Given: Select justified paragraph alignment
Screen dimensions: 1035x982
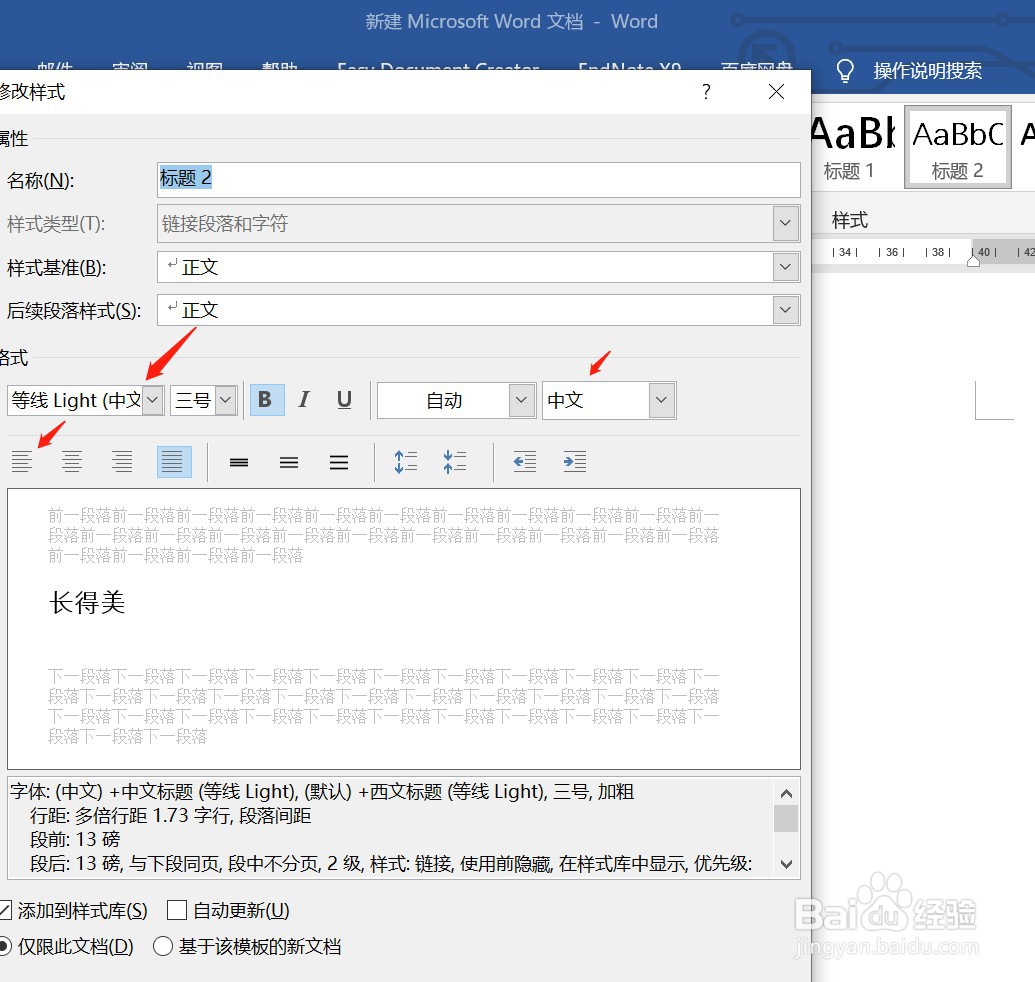Looking at the screenshot, I should (174, 461).
